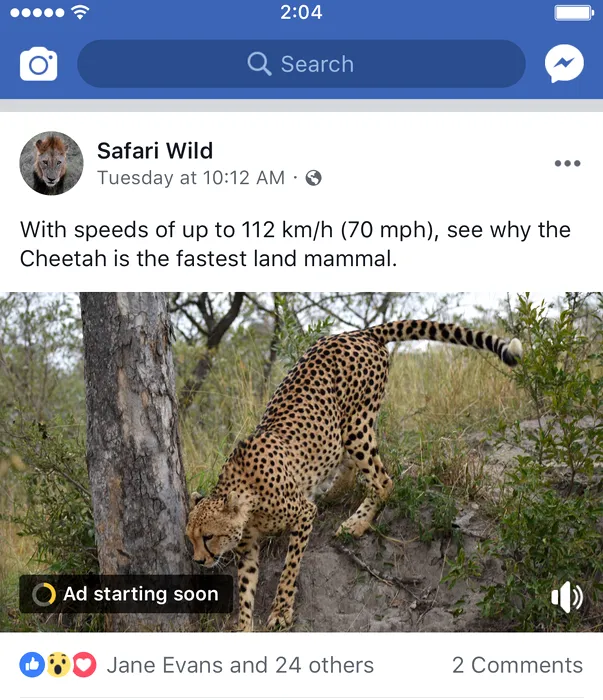
Task: Tap the Ad starting soon badge
Action: click(126, 594)
